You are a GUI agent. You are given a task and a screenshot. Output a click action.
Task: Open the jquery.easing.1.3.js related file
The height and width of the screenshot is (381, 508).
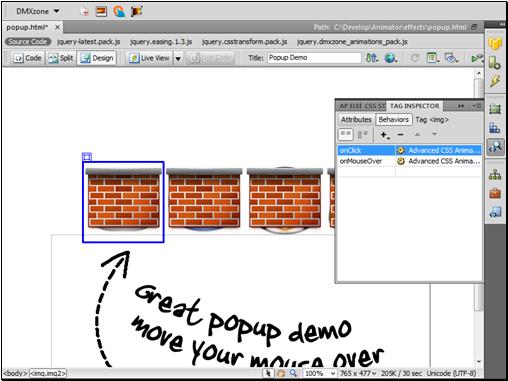click(x=161, y=42)
